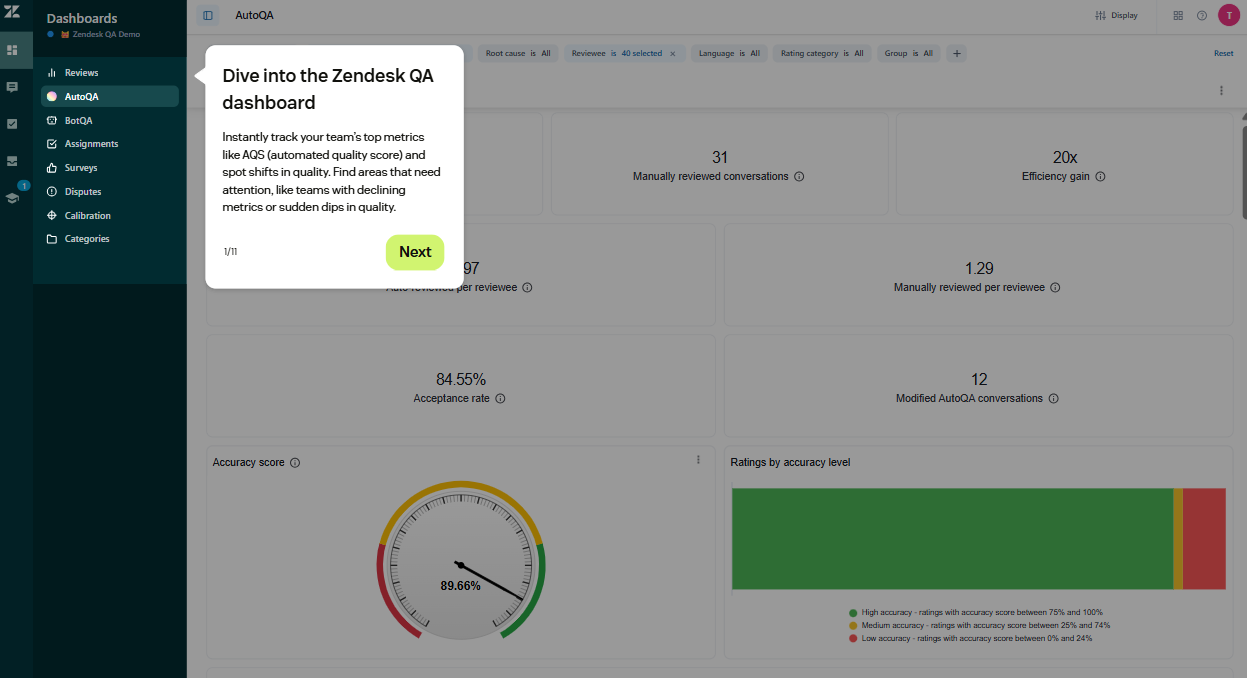Click the 12 modified AutoQA conversations value

click(979, 380)
